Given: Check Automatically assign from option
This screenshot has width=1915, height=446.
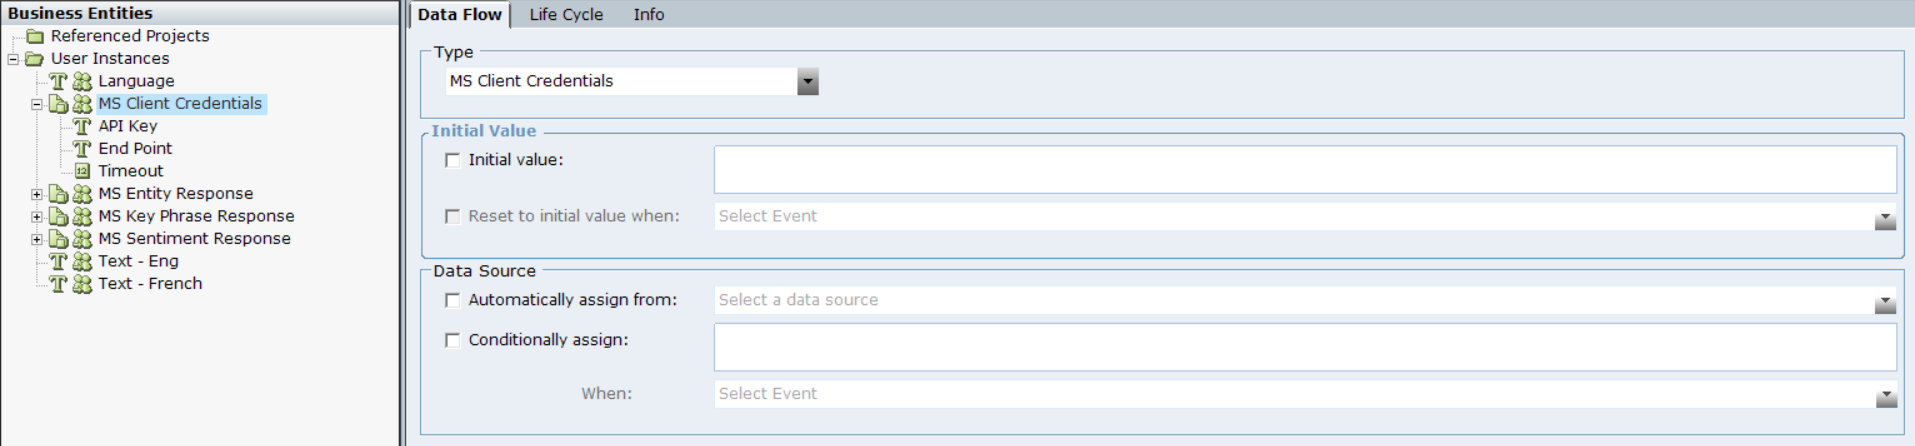Looking at the screenshot, I should coord(453,300).
